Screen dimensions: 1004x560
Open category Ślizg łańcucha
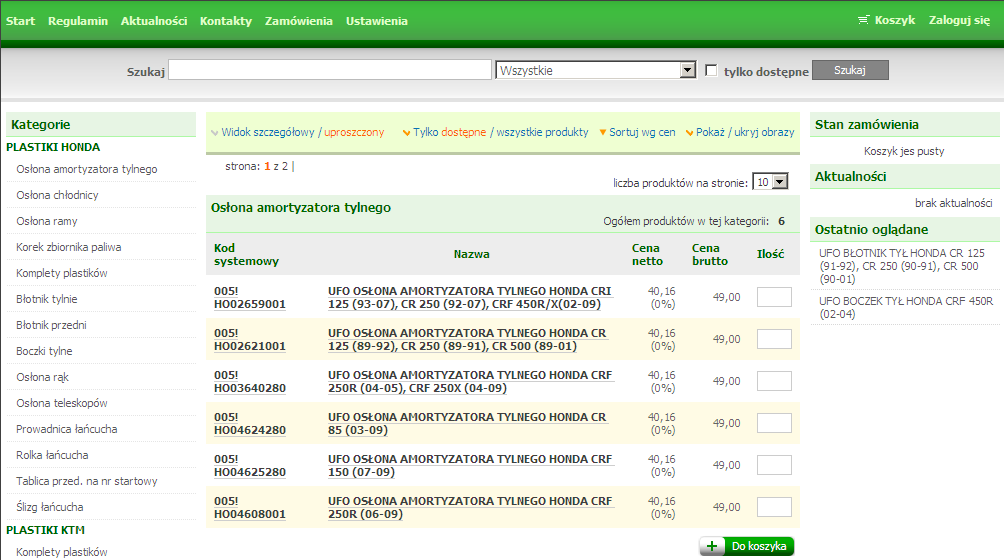pos(49,507)
